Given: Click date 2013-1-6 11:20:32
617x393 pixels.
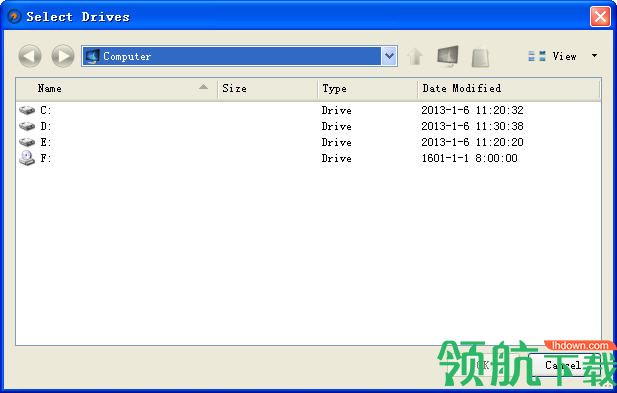Looking at the screenshot, I should (x=472, y=110).
